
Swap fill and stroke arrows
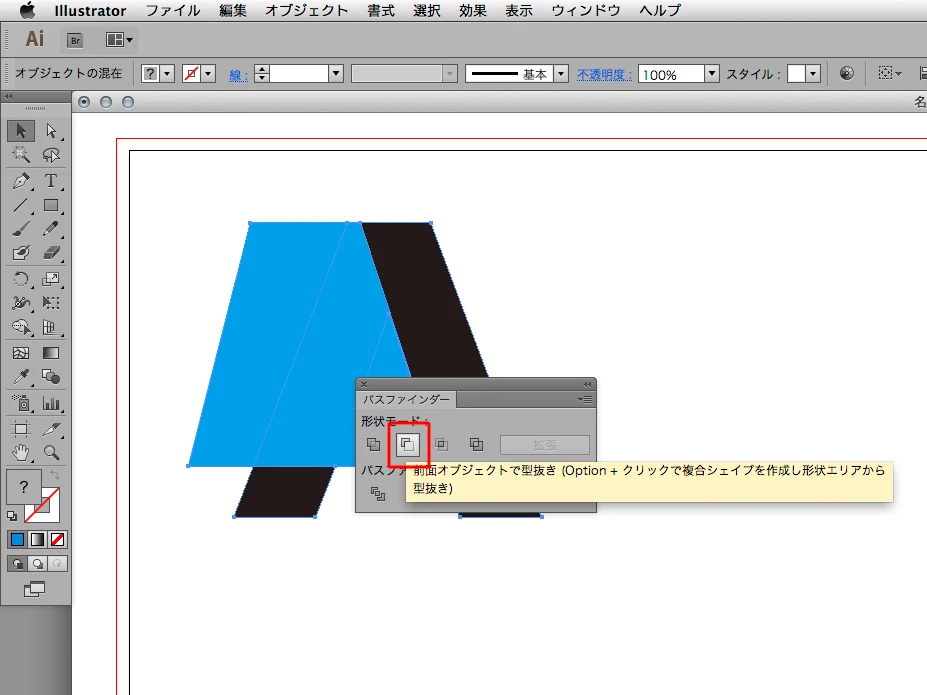point(54,475)
